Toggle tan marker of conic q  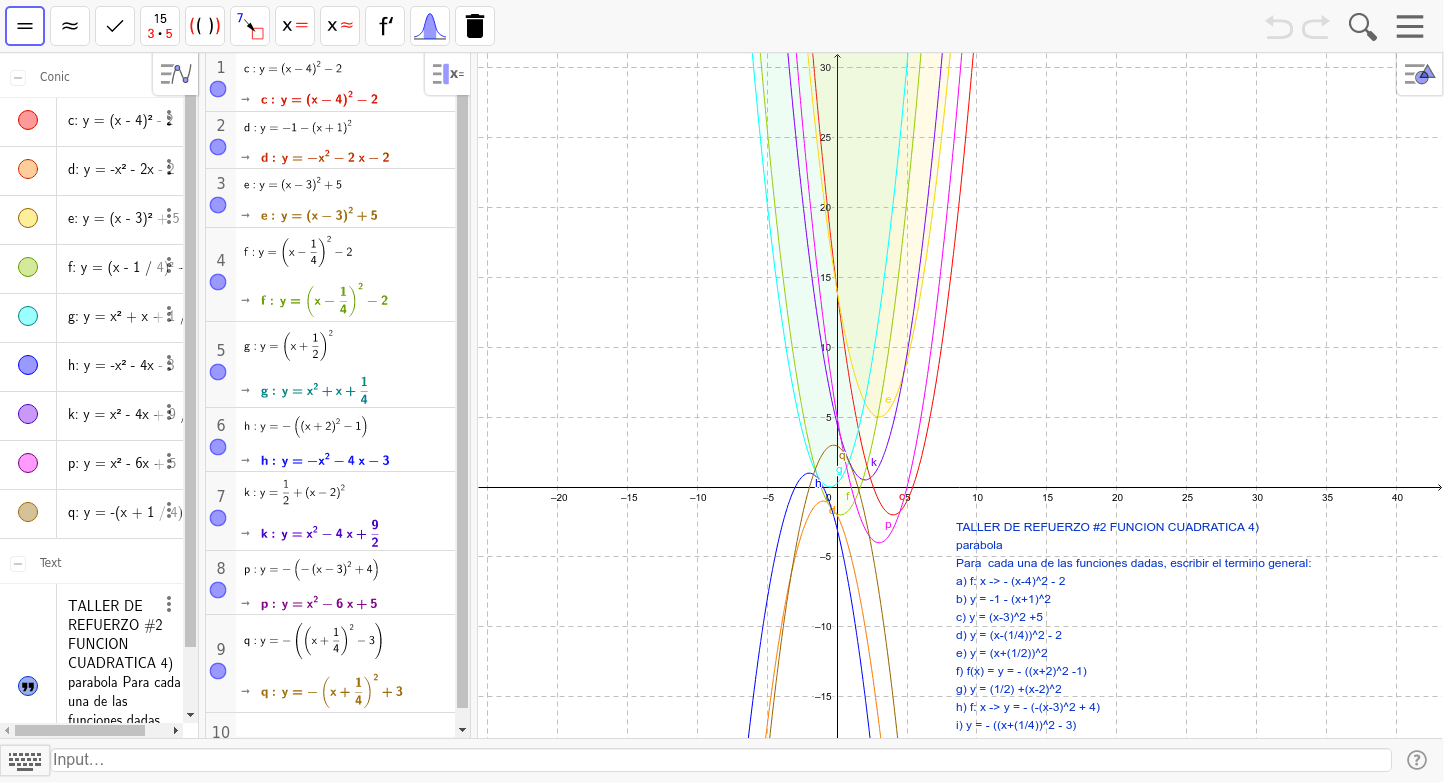click(x=28, y=512)
